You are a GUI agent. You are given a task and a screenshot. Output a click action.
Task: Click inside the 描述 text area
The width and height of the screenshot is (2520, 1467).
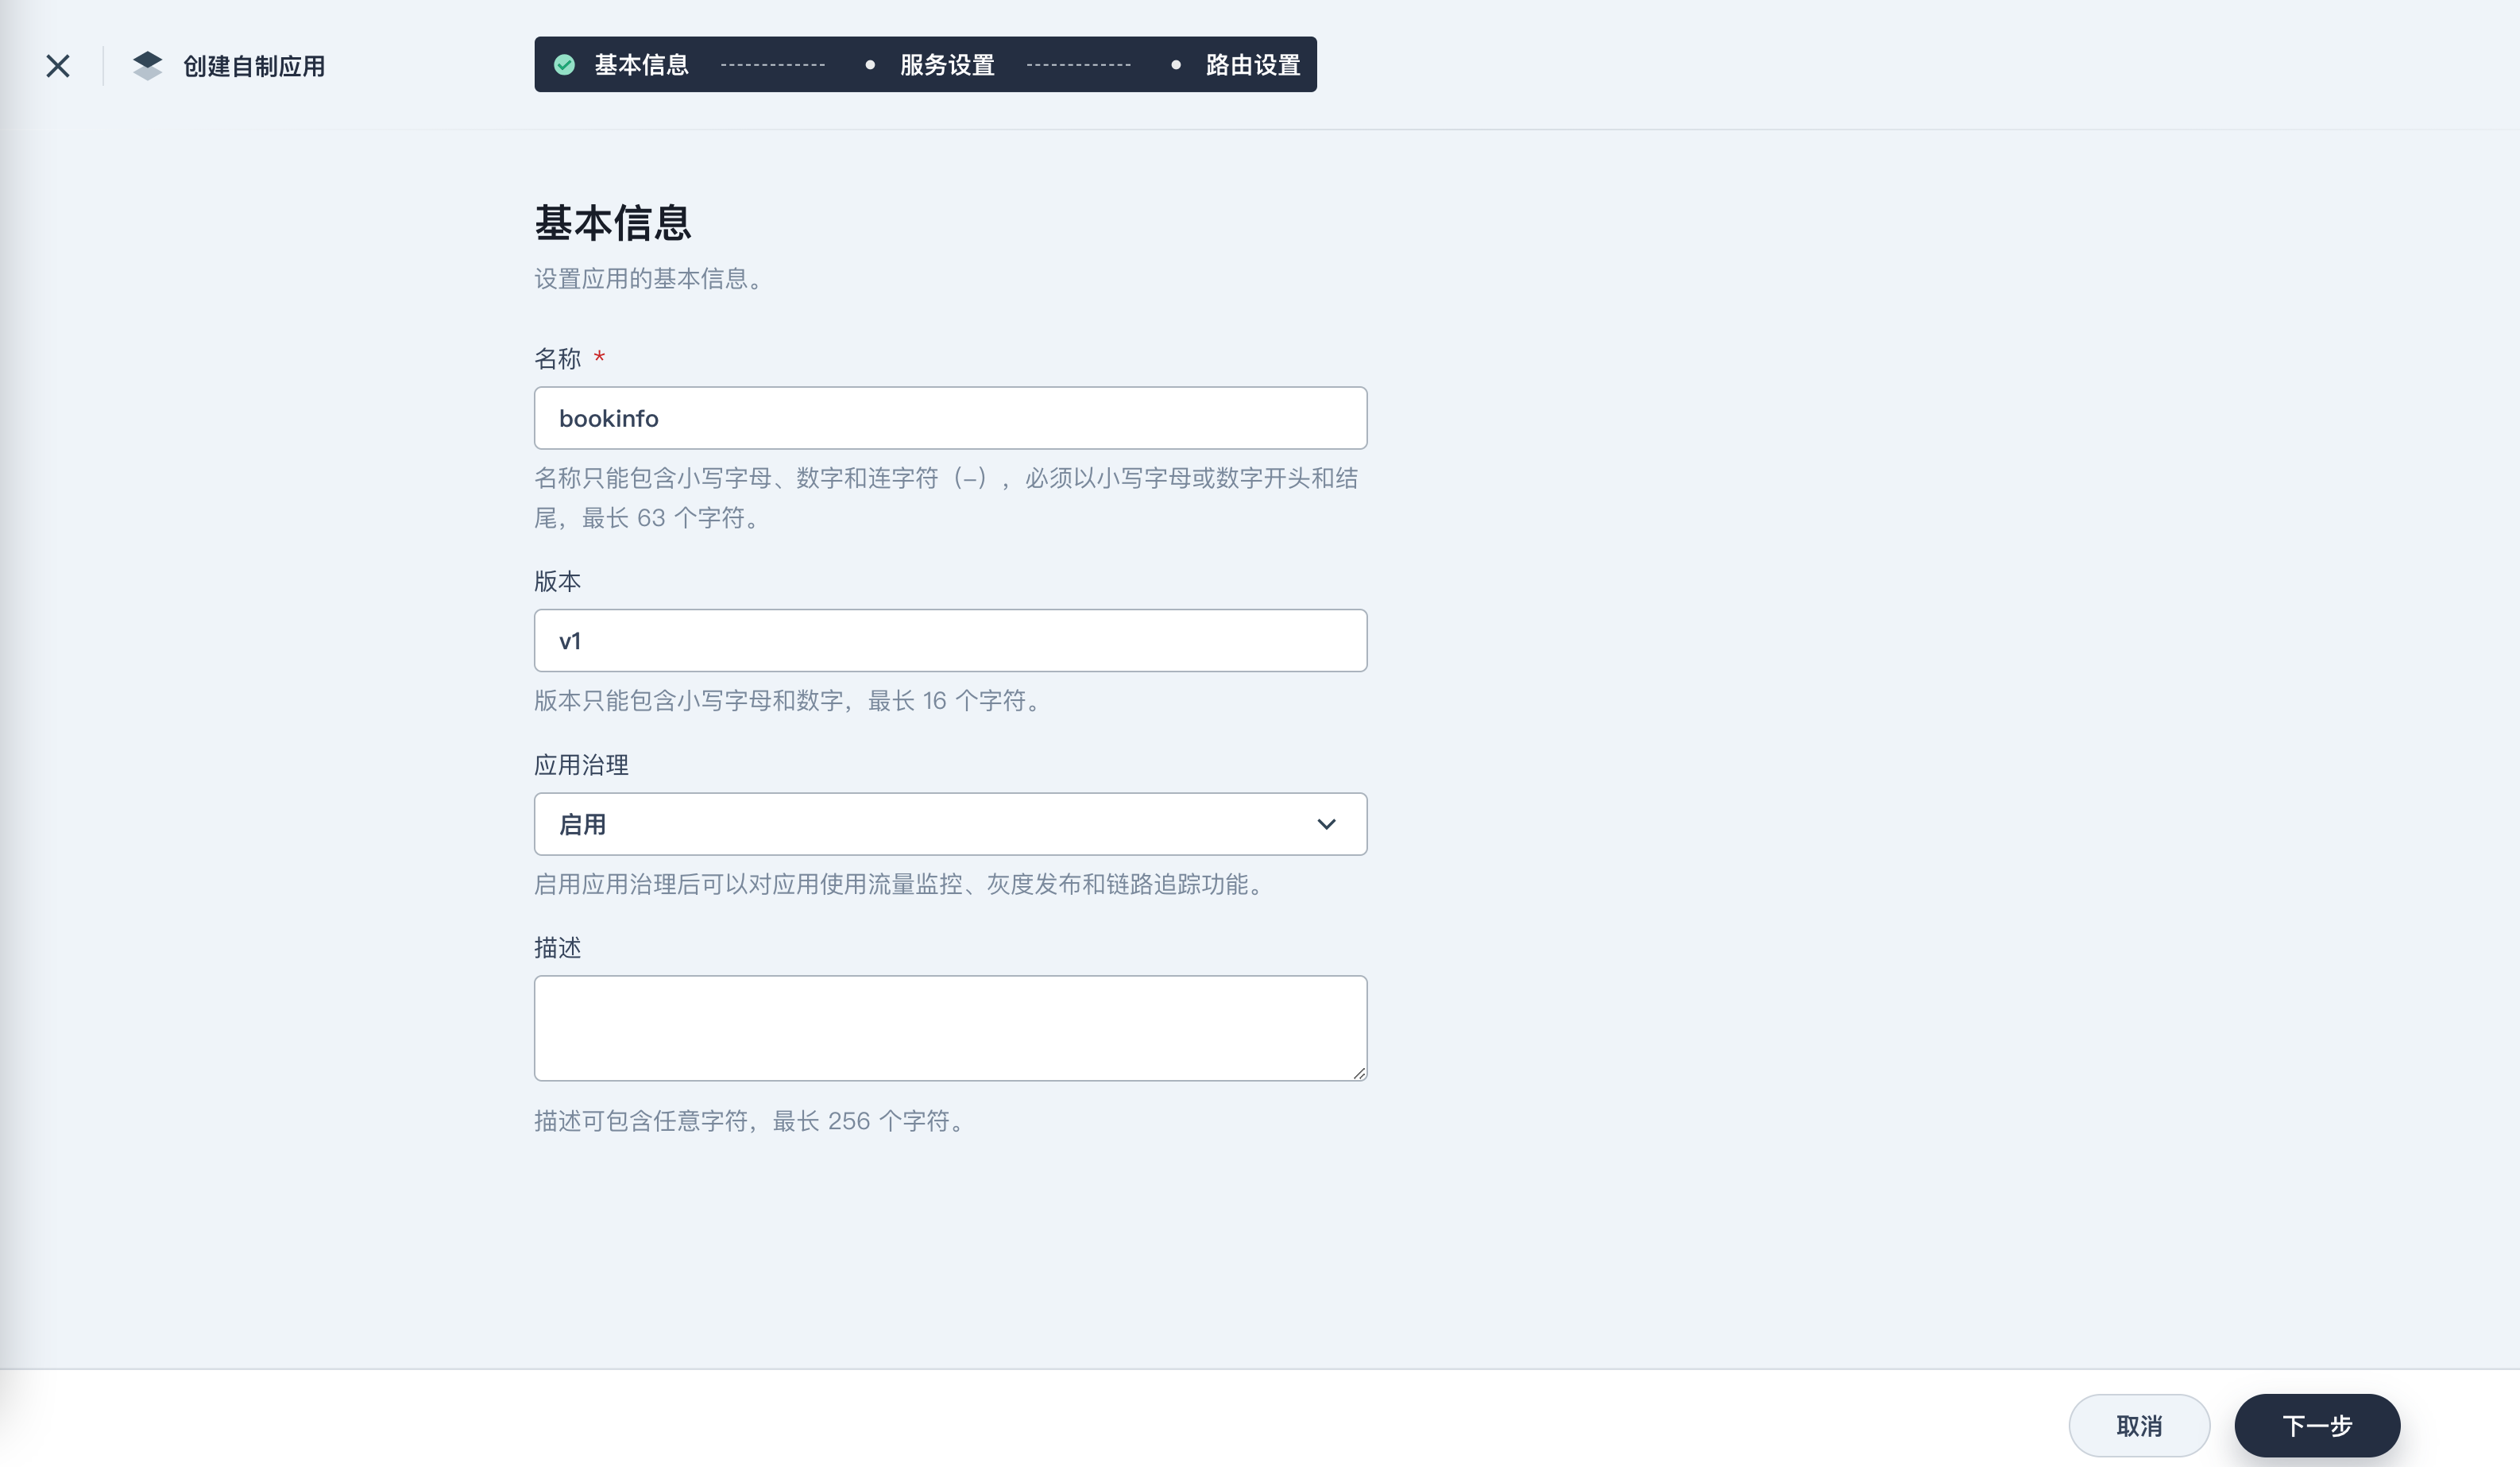click(x=950, y=1028)
